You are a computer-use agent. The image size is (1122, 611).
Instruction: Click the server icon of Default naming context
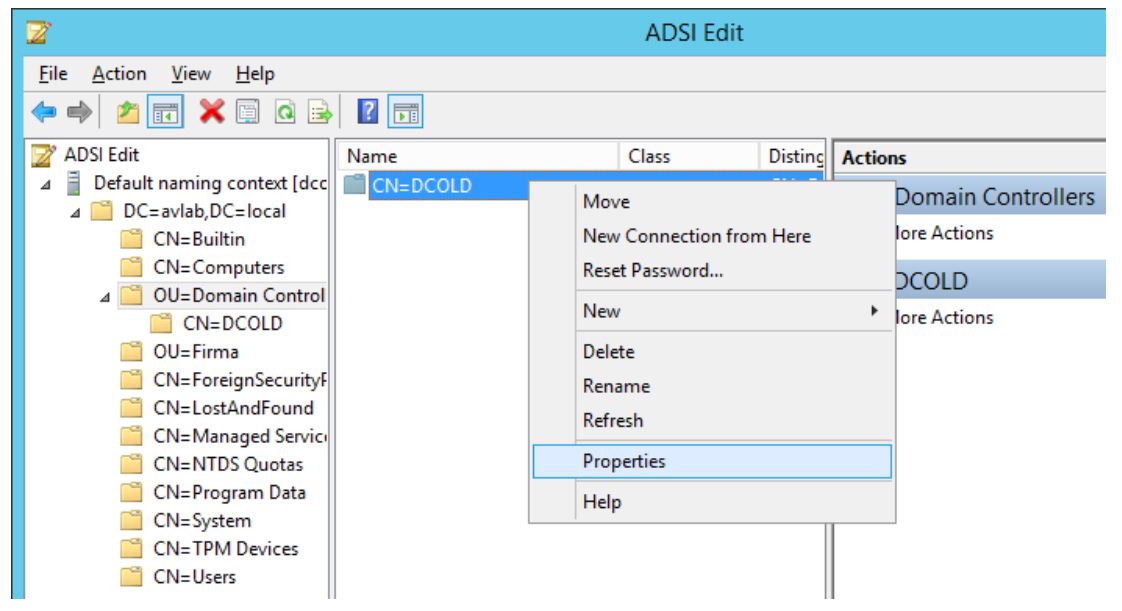73,183
